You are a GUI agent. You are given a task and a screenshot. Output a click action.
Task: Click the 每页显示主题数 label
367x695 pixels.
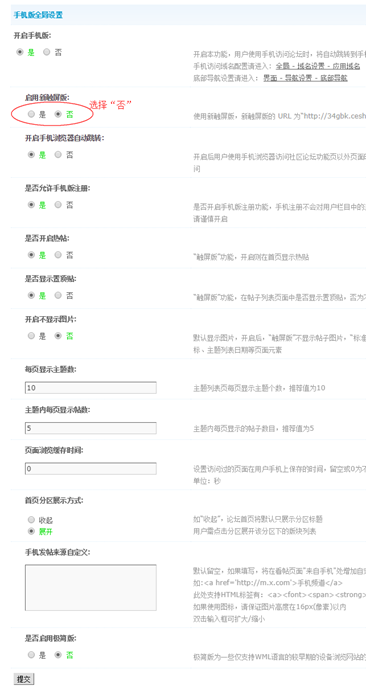click(51, 369)
